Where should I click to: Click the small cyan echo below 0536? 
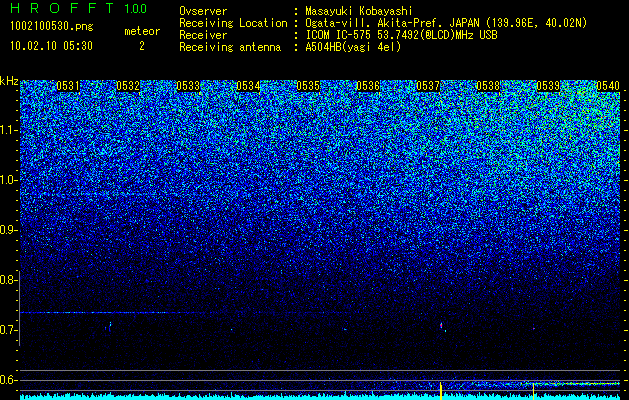(345, 329)
